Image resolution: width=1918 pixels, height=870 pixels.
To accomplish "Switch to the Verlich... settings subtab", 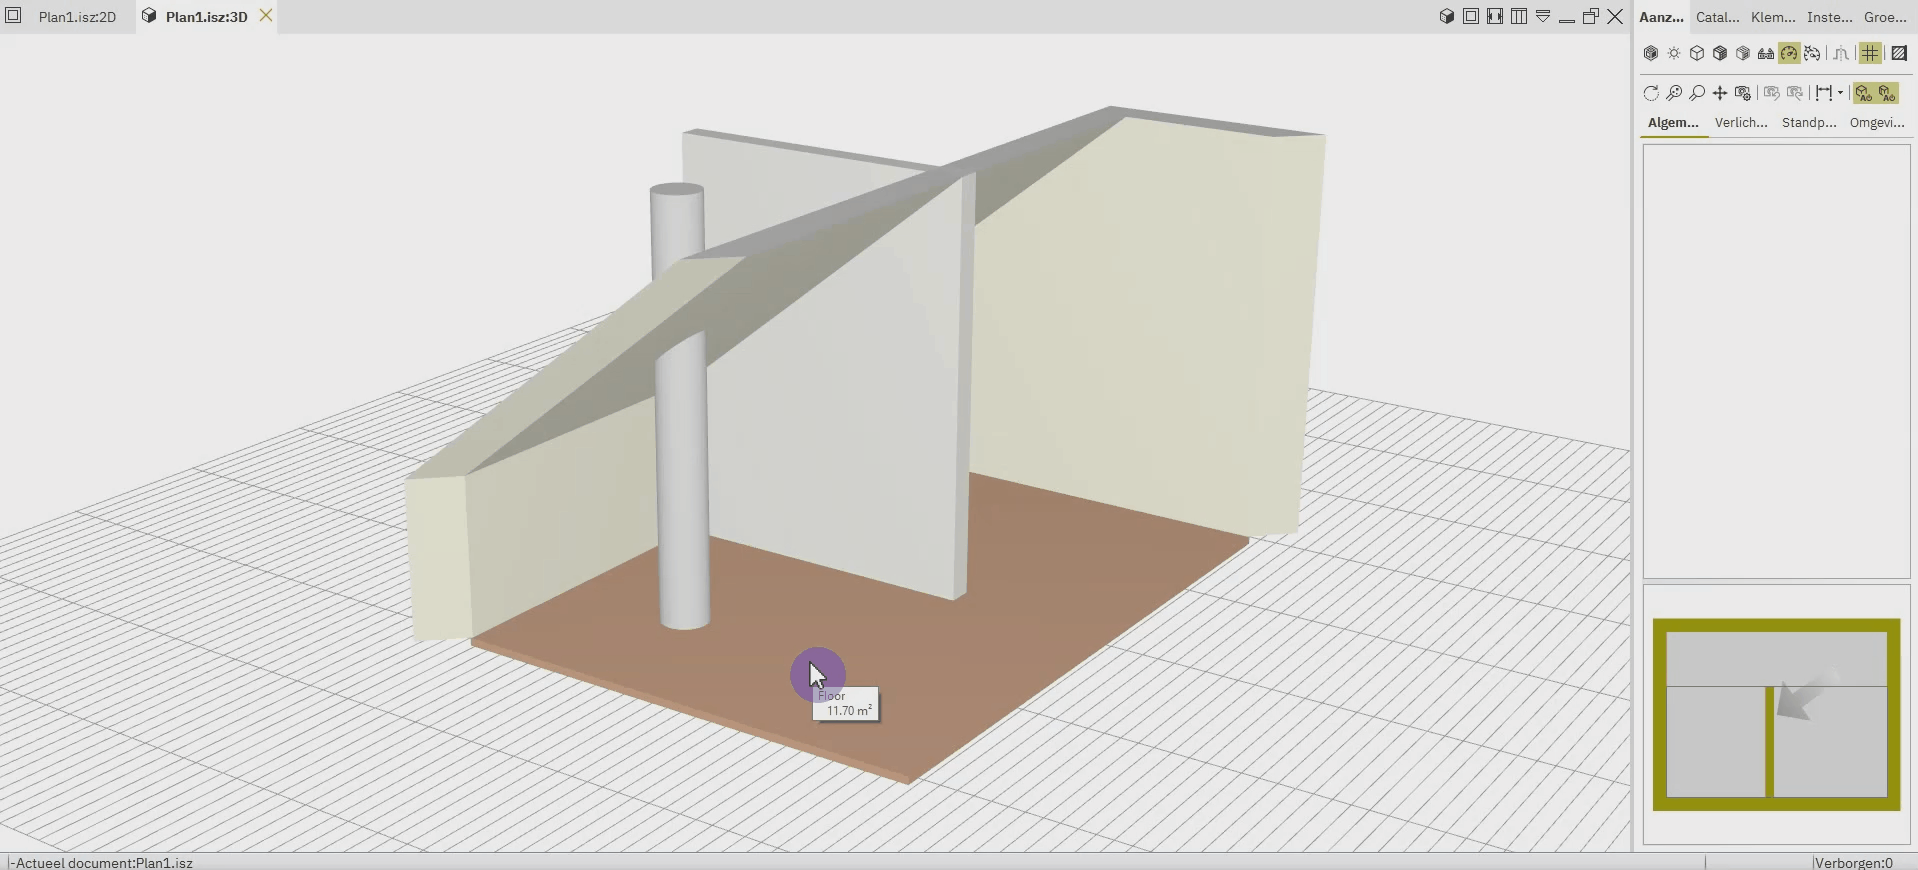I will point(1741,122).
